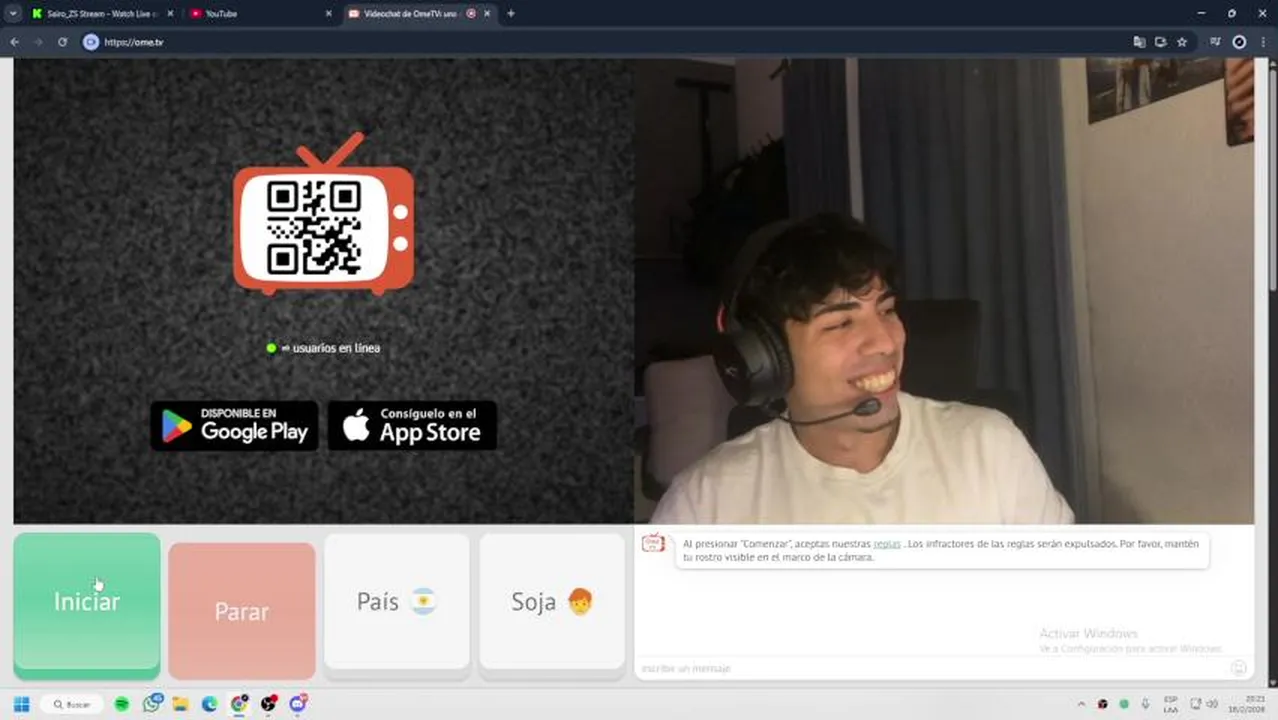1278x720 pixels.
Task: Translate this page icon
Action: pyautogui.click(x=1139, y=42)
